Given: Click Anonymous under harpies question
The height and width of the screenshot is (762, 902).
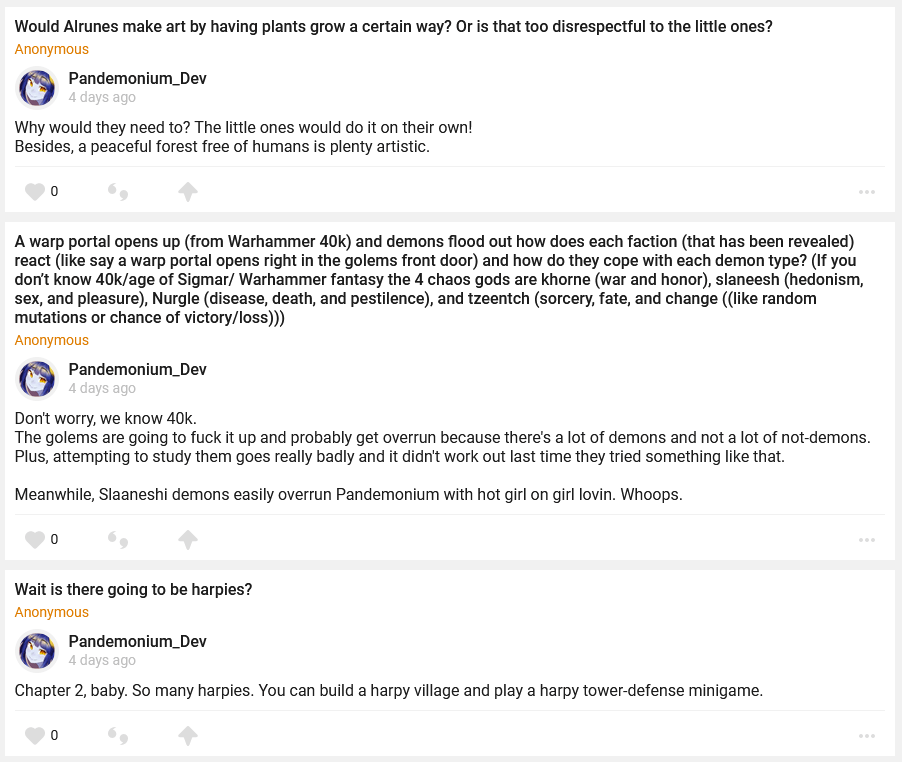Looking at the screenshot, I should click(x=52, y=612).
